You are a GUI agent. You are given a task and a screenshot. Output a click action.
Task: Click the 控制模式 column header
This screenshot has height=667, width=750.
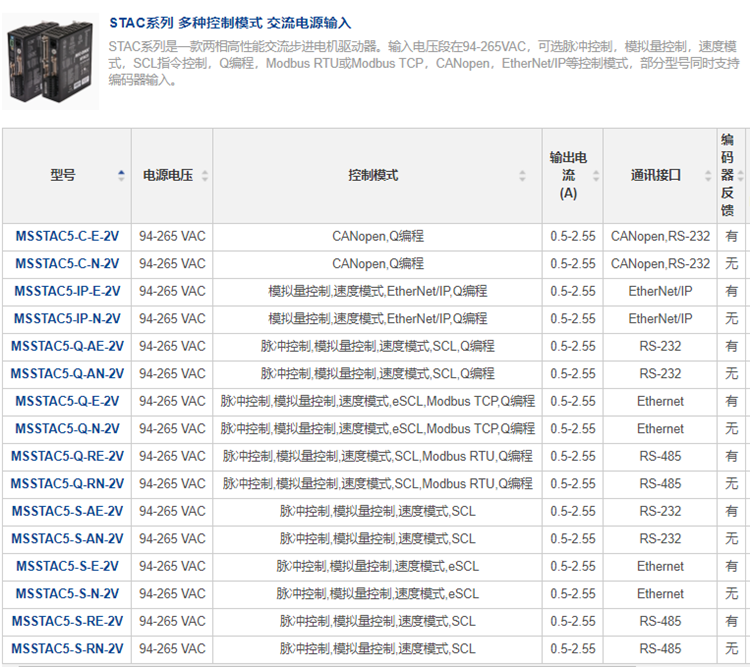pyautogui.click(x=377, y=176)
